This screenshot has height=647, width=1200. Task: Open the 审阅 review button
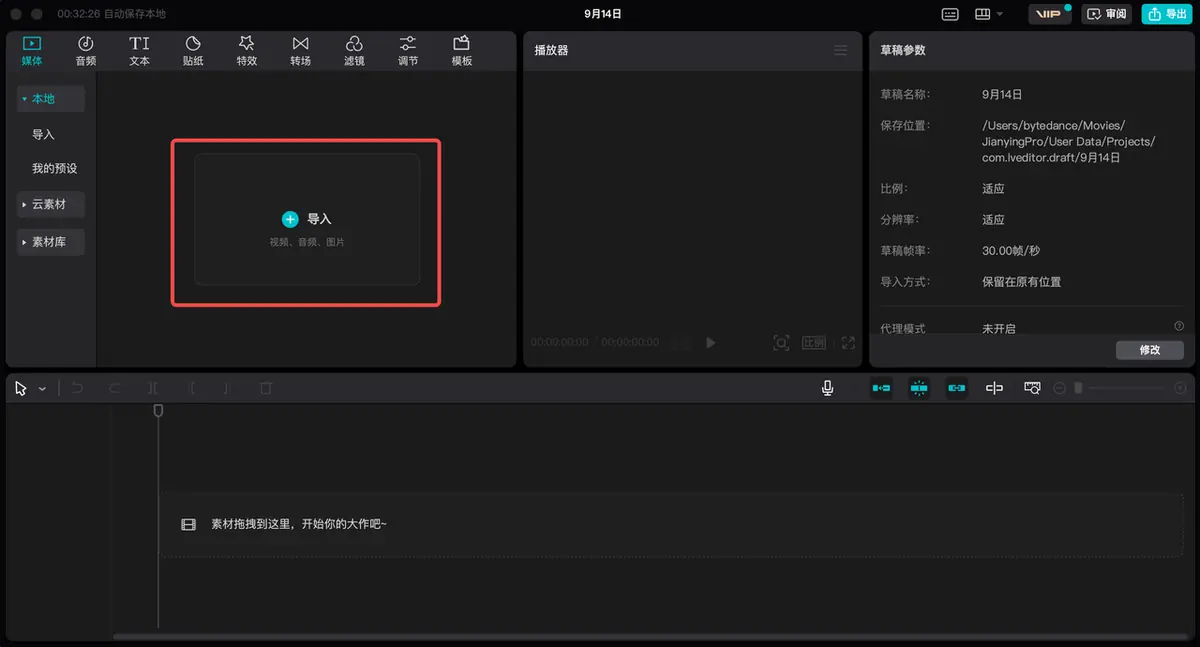(1107, 14)
